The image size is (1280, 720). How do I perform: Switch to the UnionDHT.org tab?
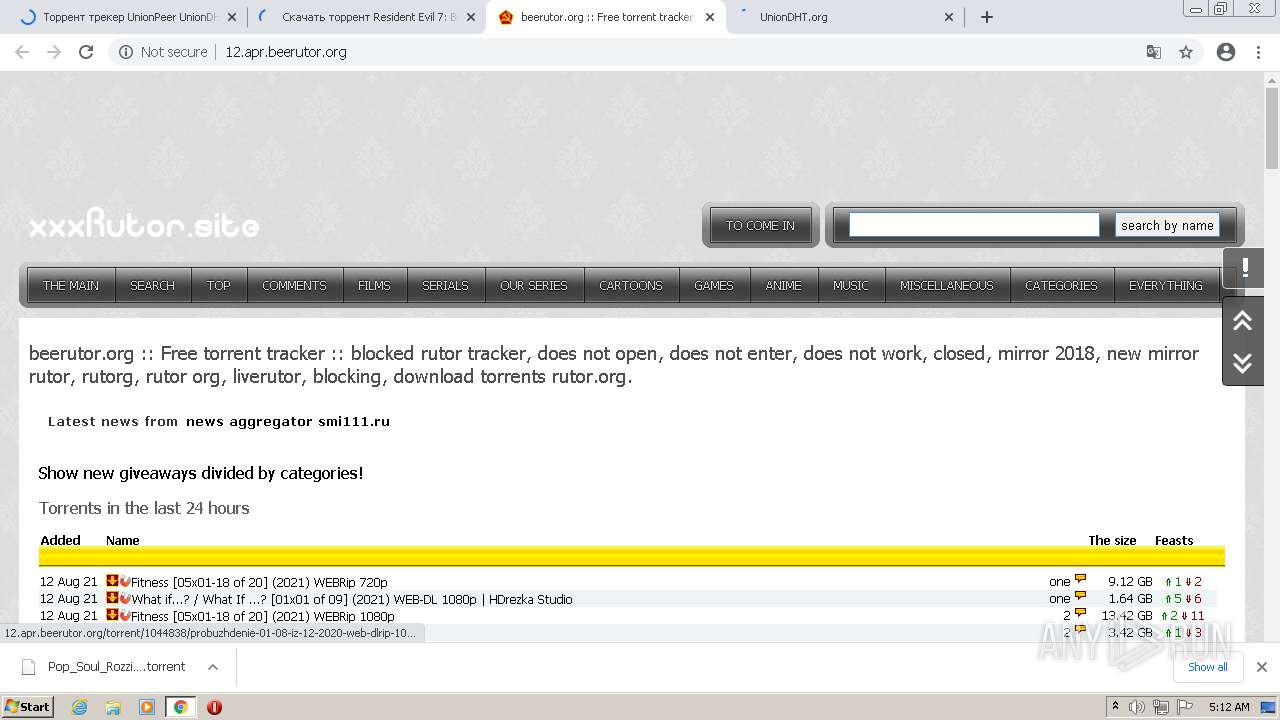[845, 17]
